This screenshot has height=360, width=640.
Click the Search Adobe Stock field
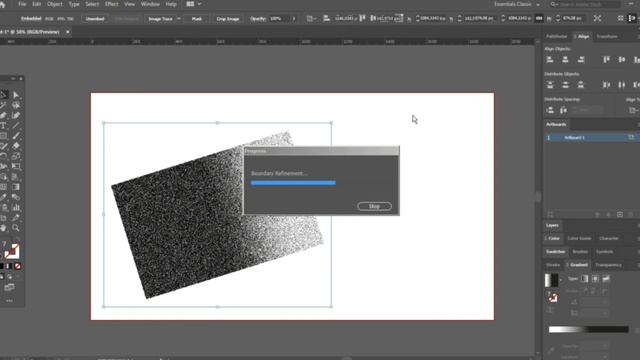click(x=585, y=4)
